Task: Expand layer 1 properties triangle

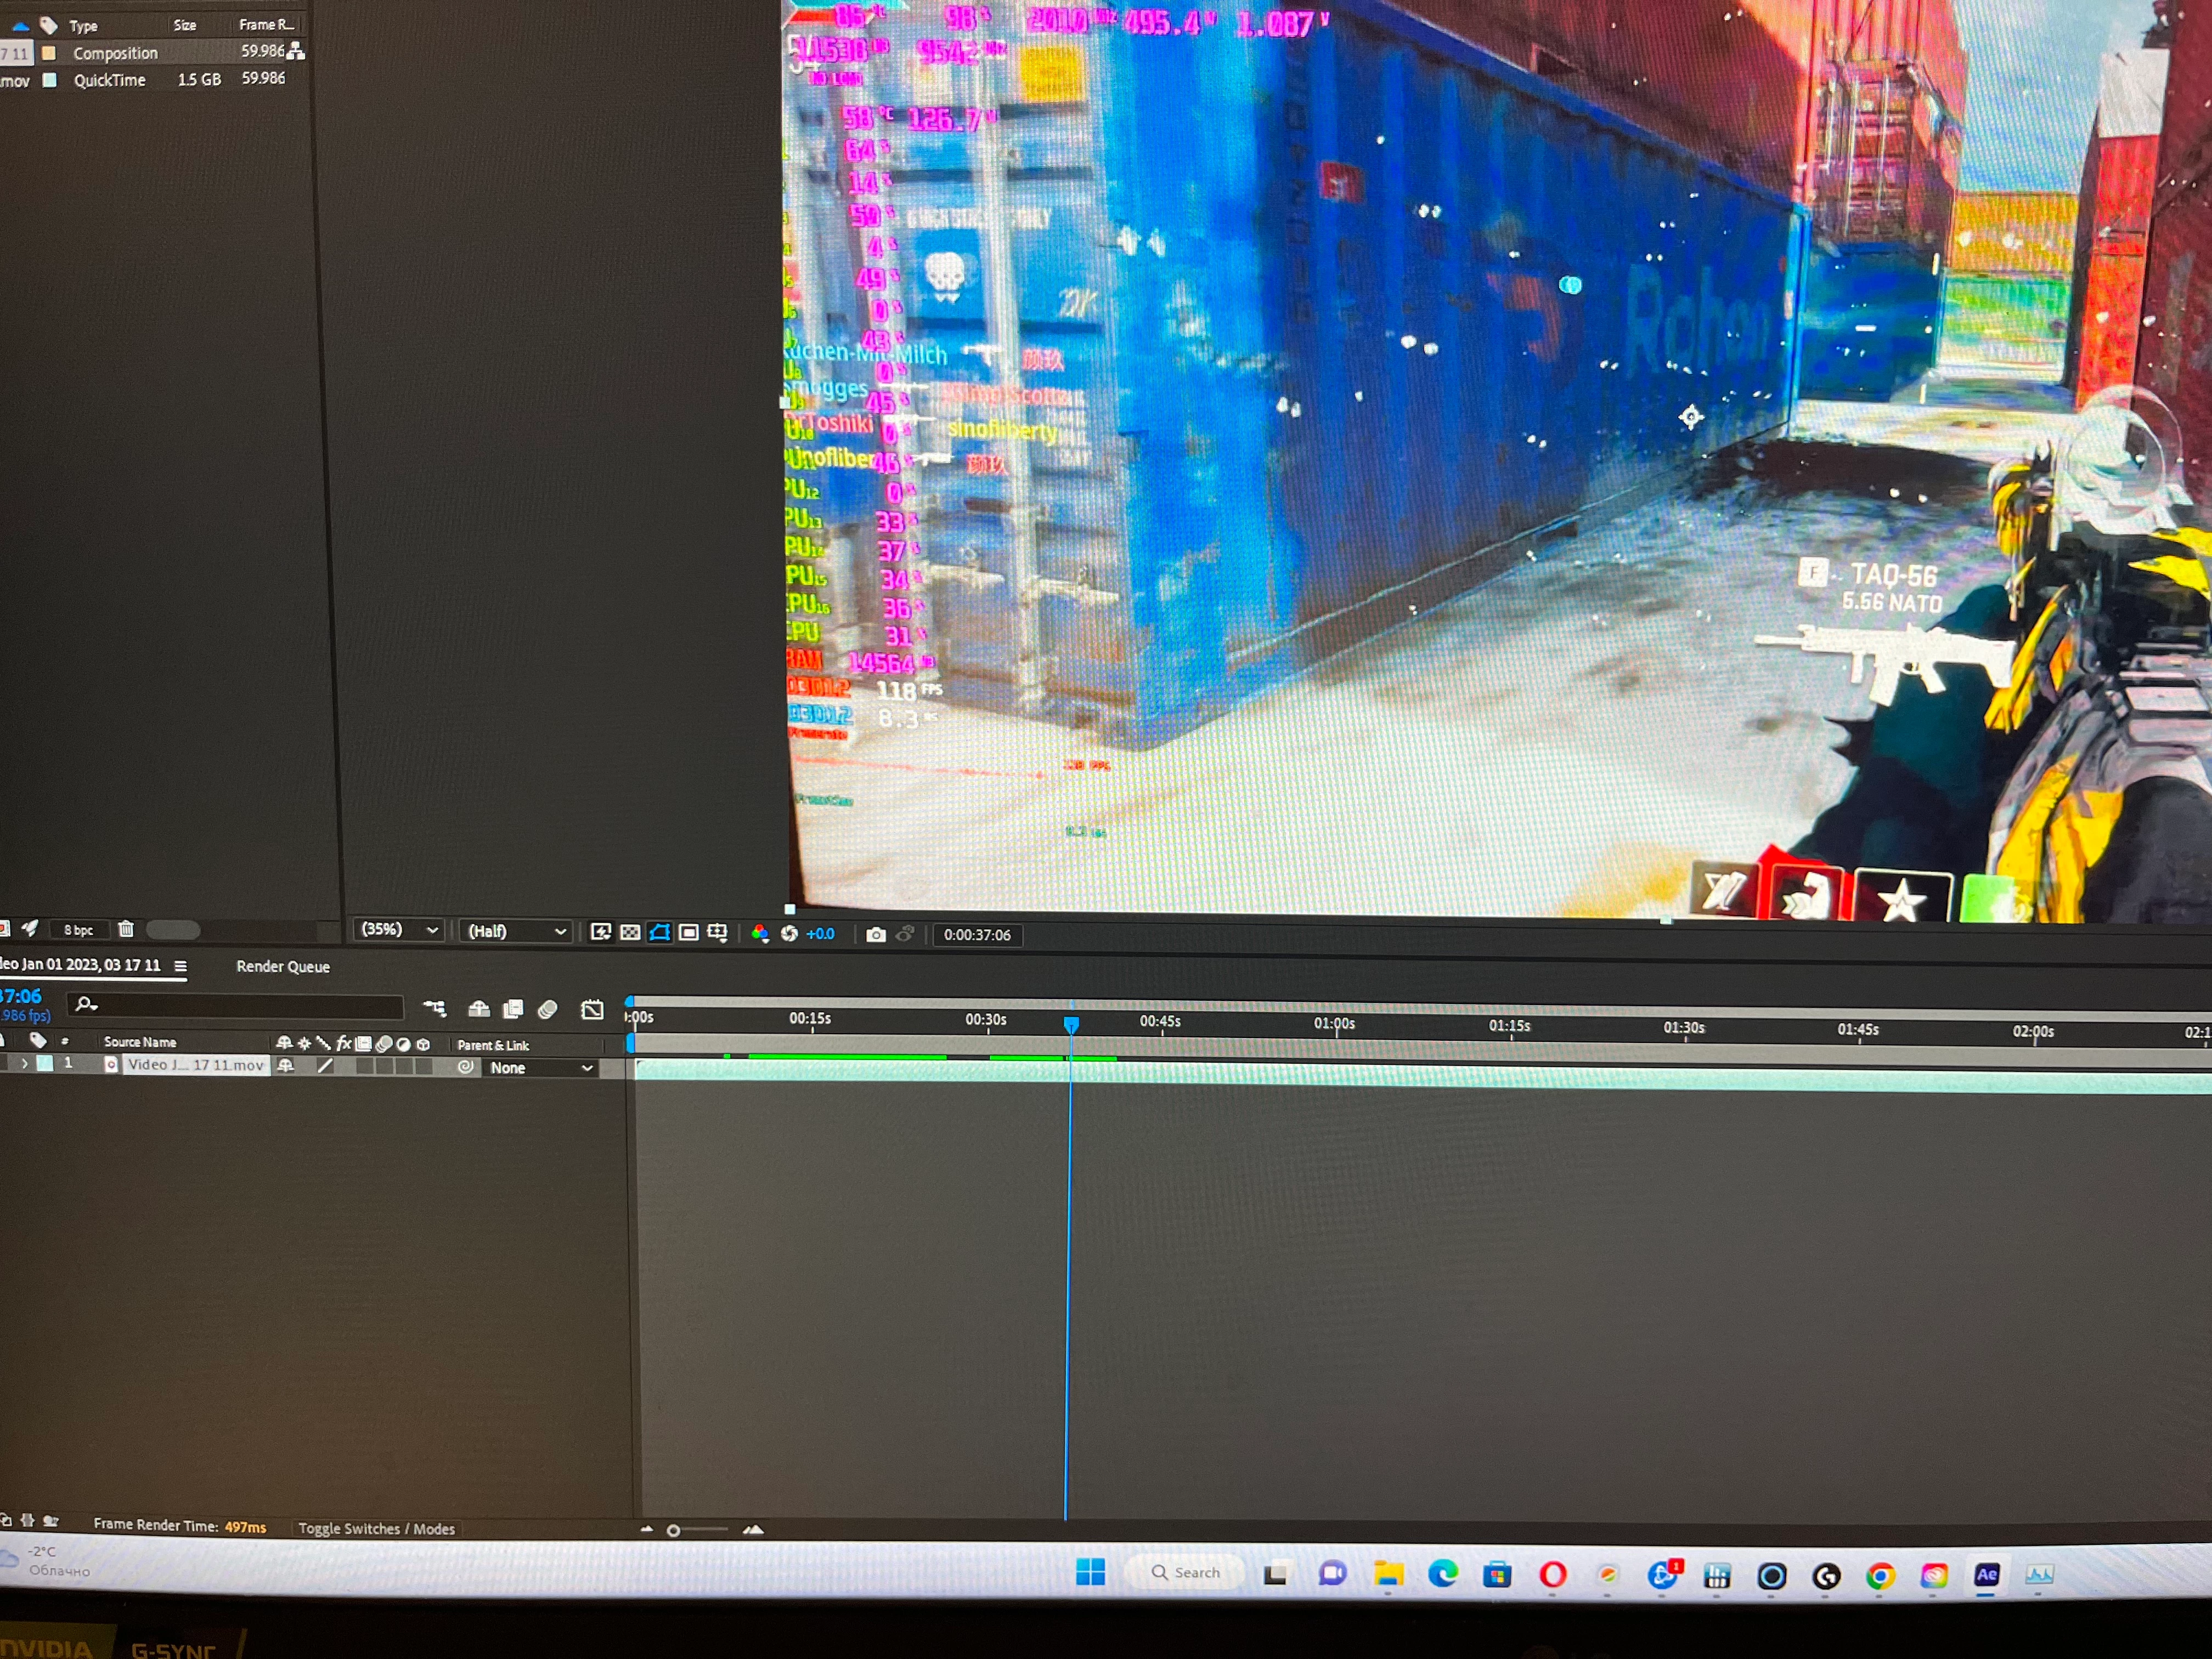Action: [x=24, y=1064]
